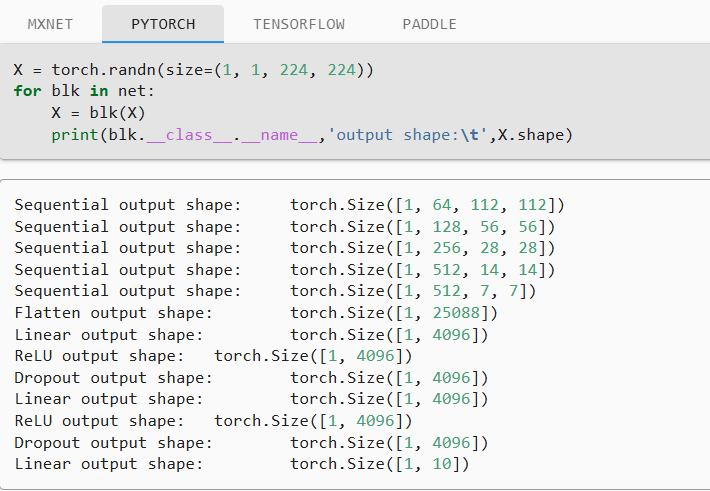Screen dimensions: 710x491
Task: Click output line with torch.Size([1, 512, 7, 7])
Action: pyautogui.click(x=275, y=291)
